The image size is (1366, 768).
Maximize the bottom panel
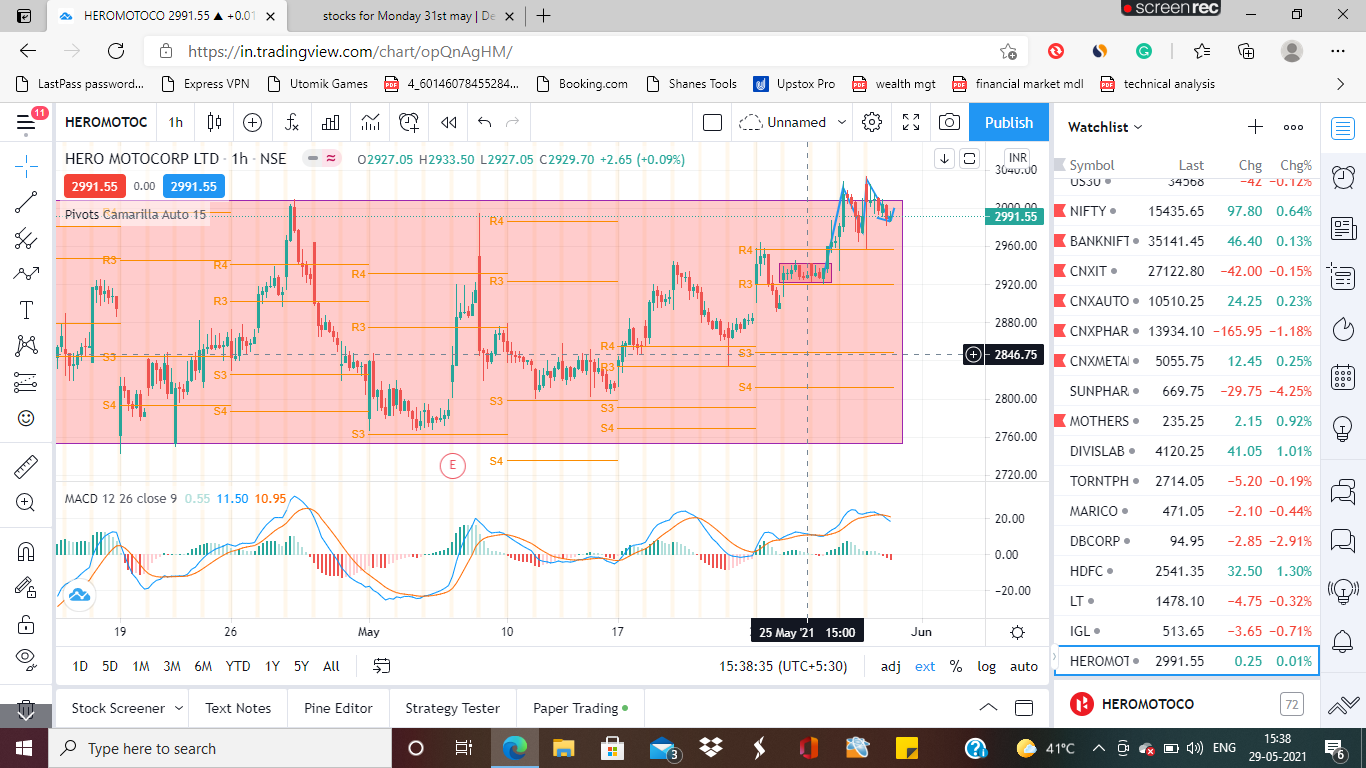tap(1024, 708)
